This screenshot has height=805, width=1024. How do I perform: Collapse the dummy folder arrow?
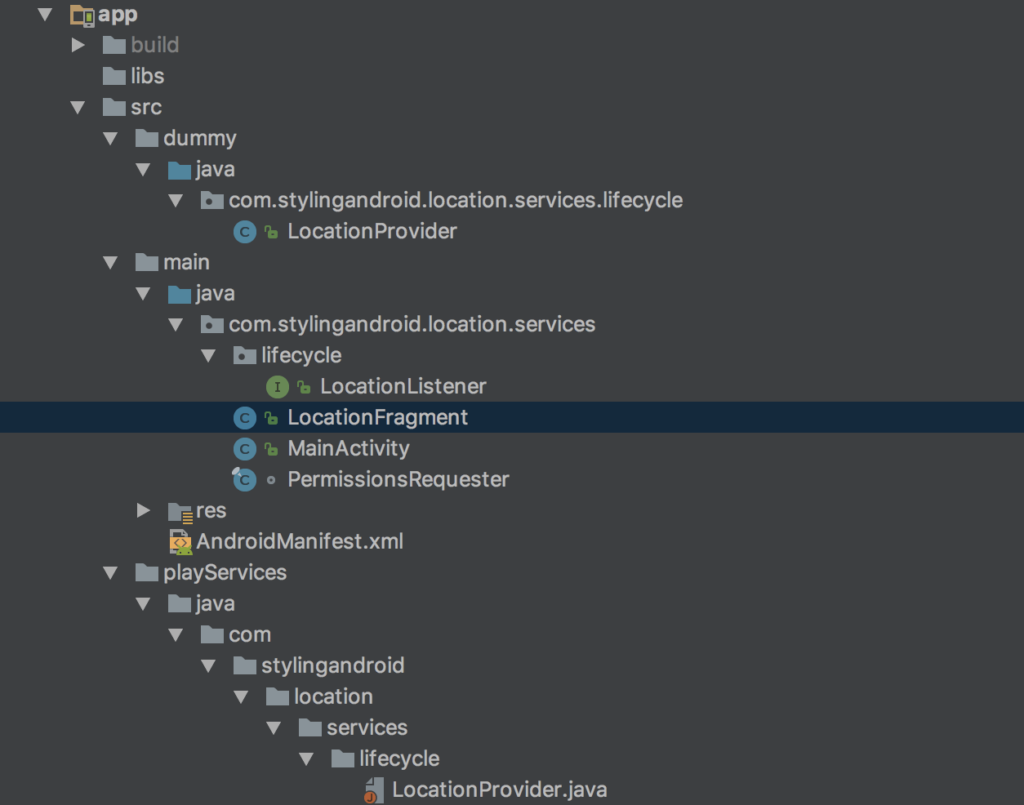click(x=110, y=138)
